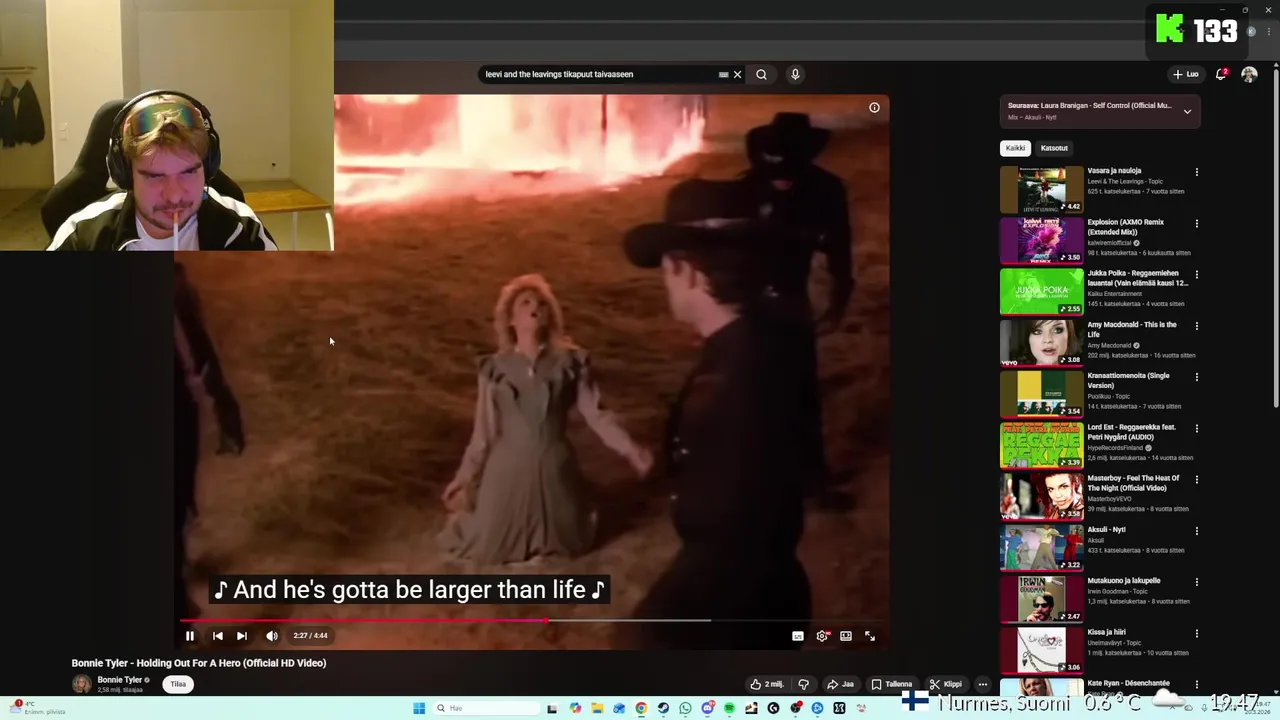Open WhatsApp from the taskbar
The width and height of the screenshot is (1280, 720).
point(685,708)
